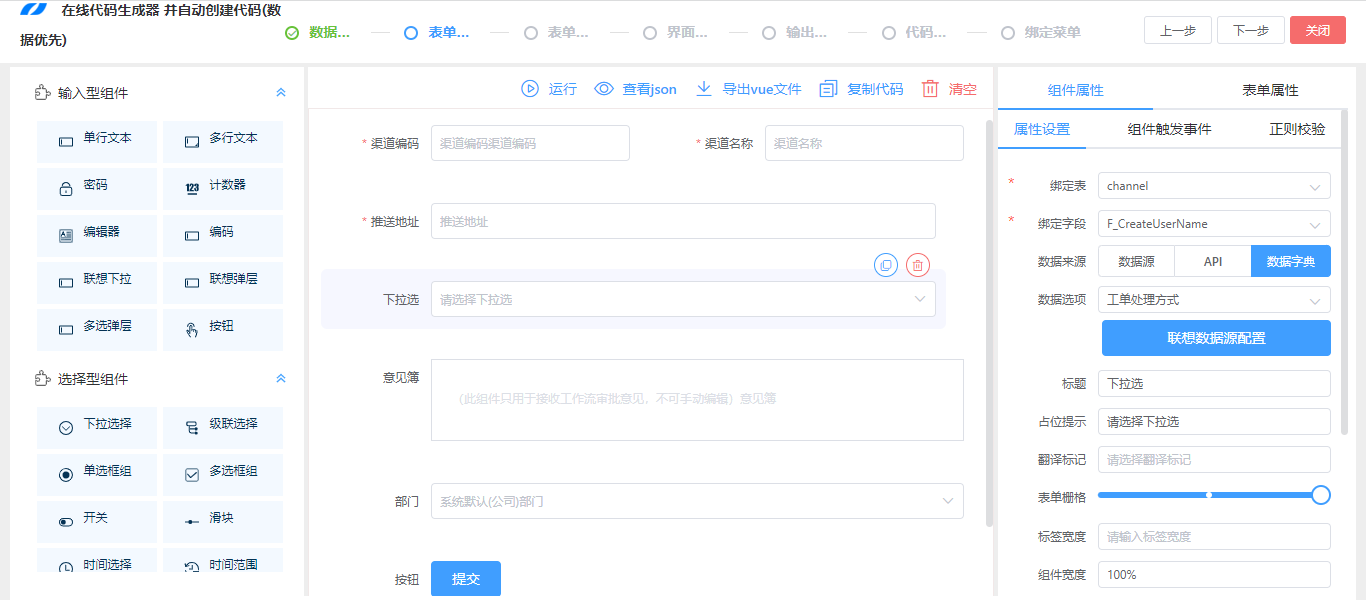Select the 密码 input component
The width and height of the screenshot is (1366, 600).
[96, 188]
